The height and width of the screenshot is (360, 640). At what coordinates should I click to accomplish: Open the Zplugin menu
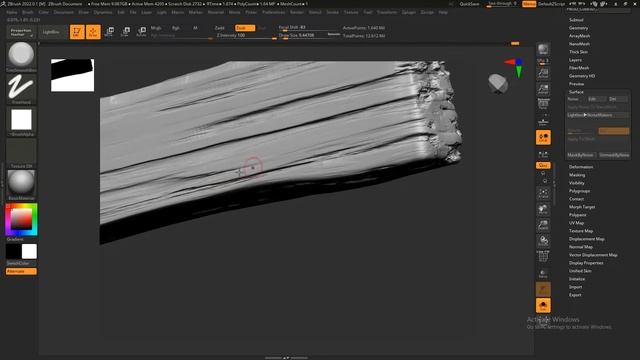coord(409,12)
